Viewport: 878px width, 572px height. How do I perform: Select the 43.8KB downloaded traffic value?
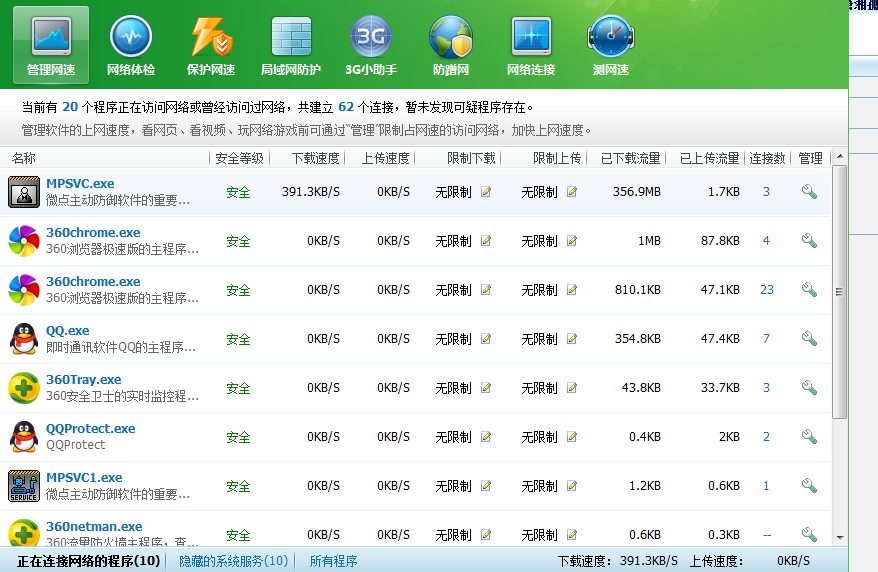[x=641, y=388]
